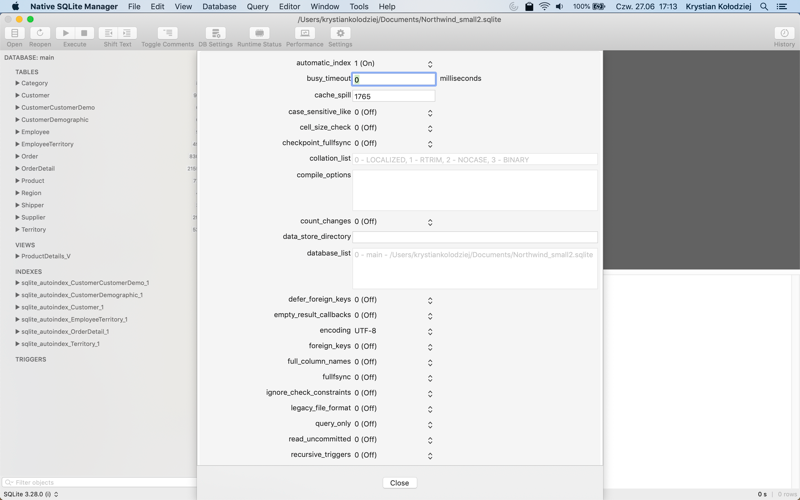Run query with the Execute play icon
The image size is (800, 500).
(x=65, y=33)
